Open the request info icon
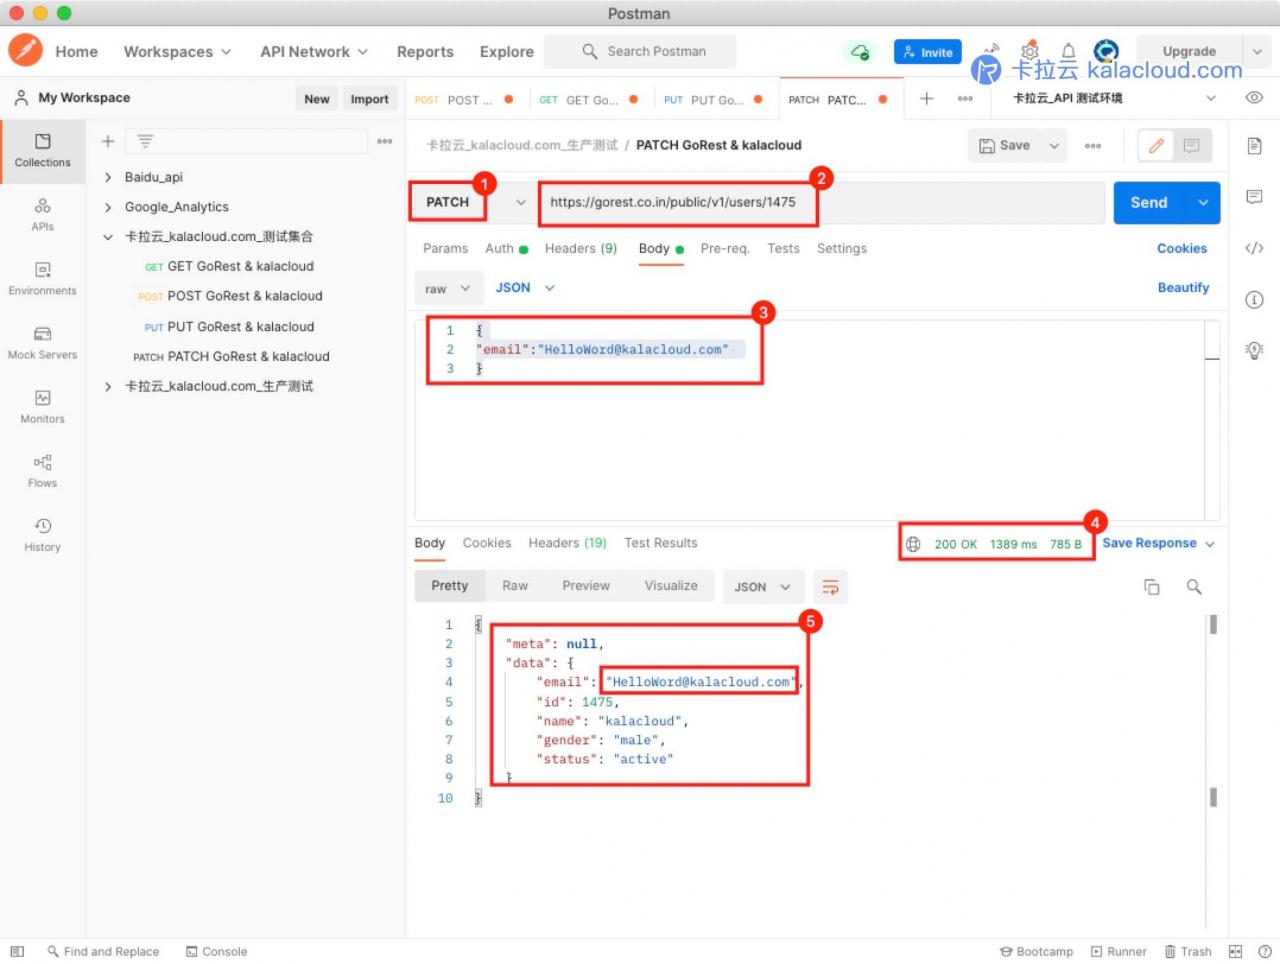Image resolution: width=1280 pixels, height=964 pixels. [1254, 299]
